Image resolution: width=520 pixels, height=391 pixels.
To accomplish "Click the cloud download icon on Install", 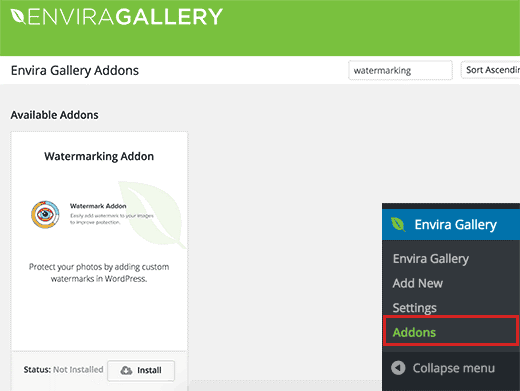I will point(126,370).
